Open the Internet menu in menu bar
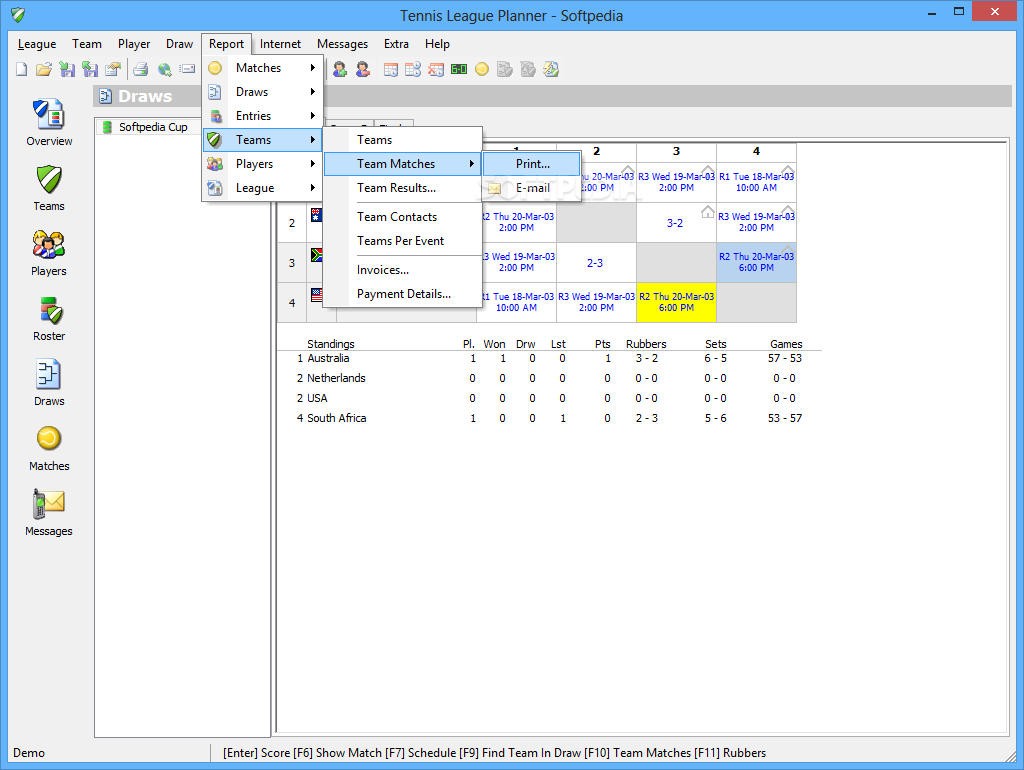Viewport: 1024px width, 770px height. pyautogui.click(x=280, y=44)
